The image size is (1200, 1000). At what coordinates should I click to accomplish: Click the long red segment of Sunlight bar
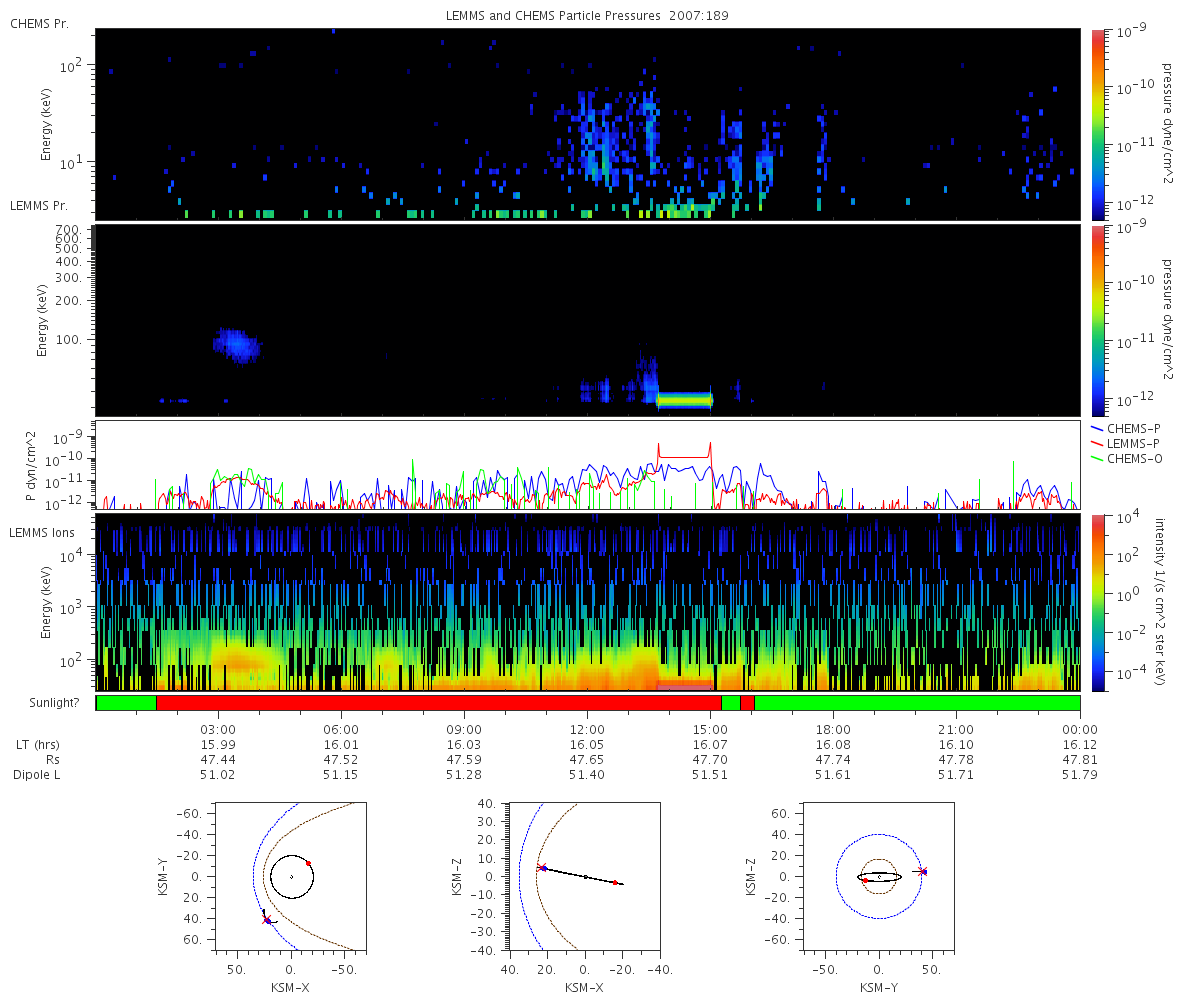439,703
